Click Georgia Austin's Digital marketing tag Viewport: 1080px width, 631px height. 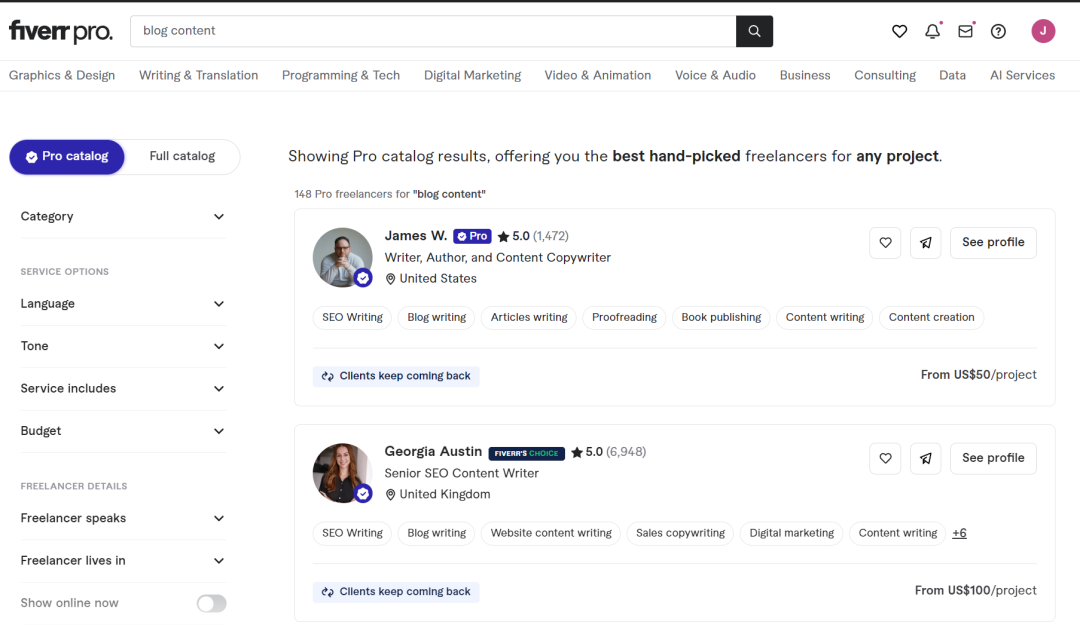(x=791, y=533)
